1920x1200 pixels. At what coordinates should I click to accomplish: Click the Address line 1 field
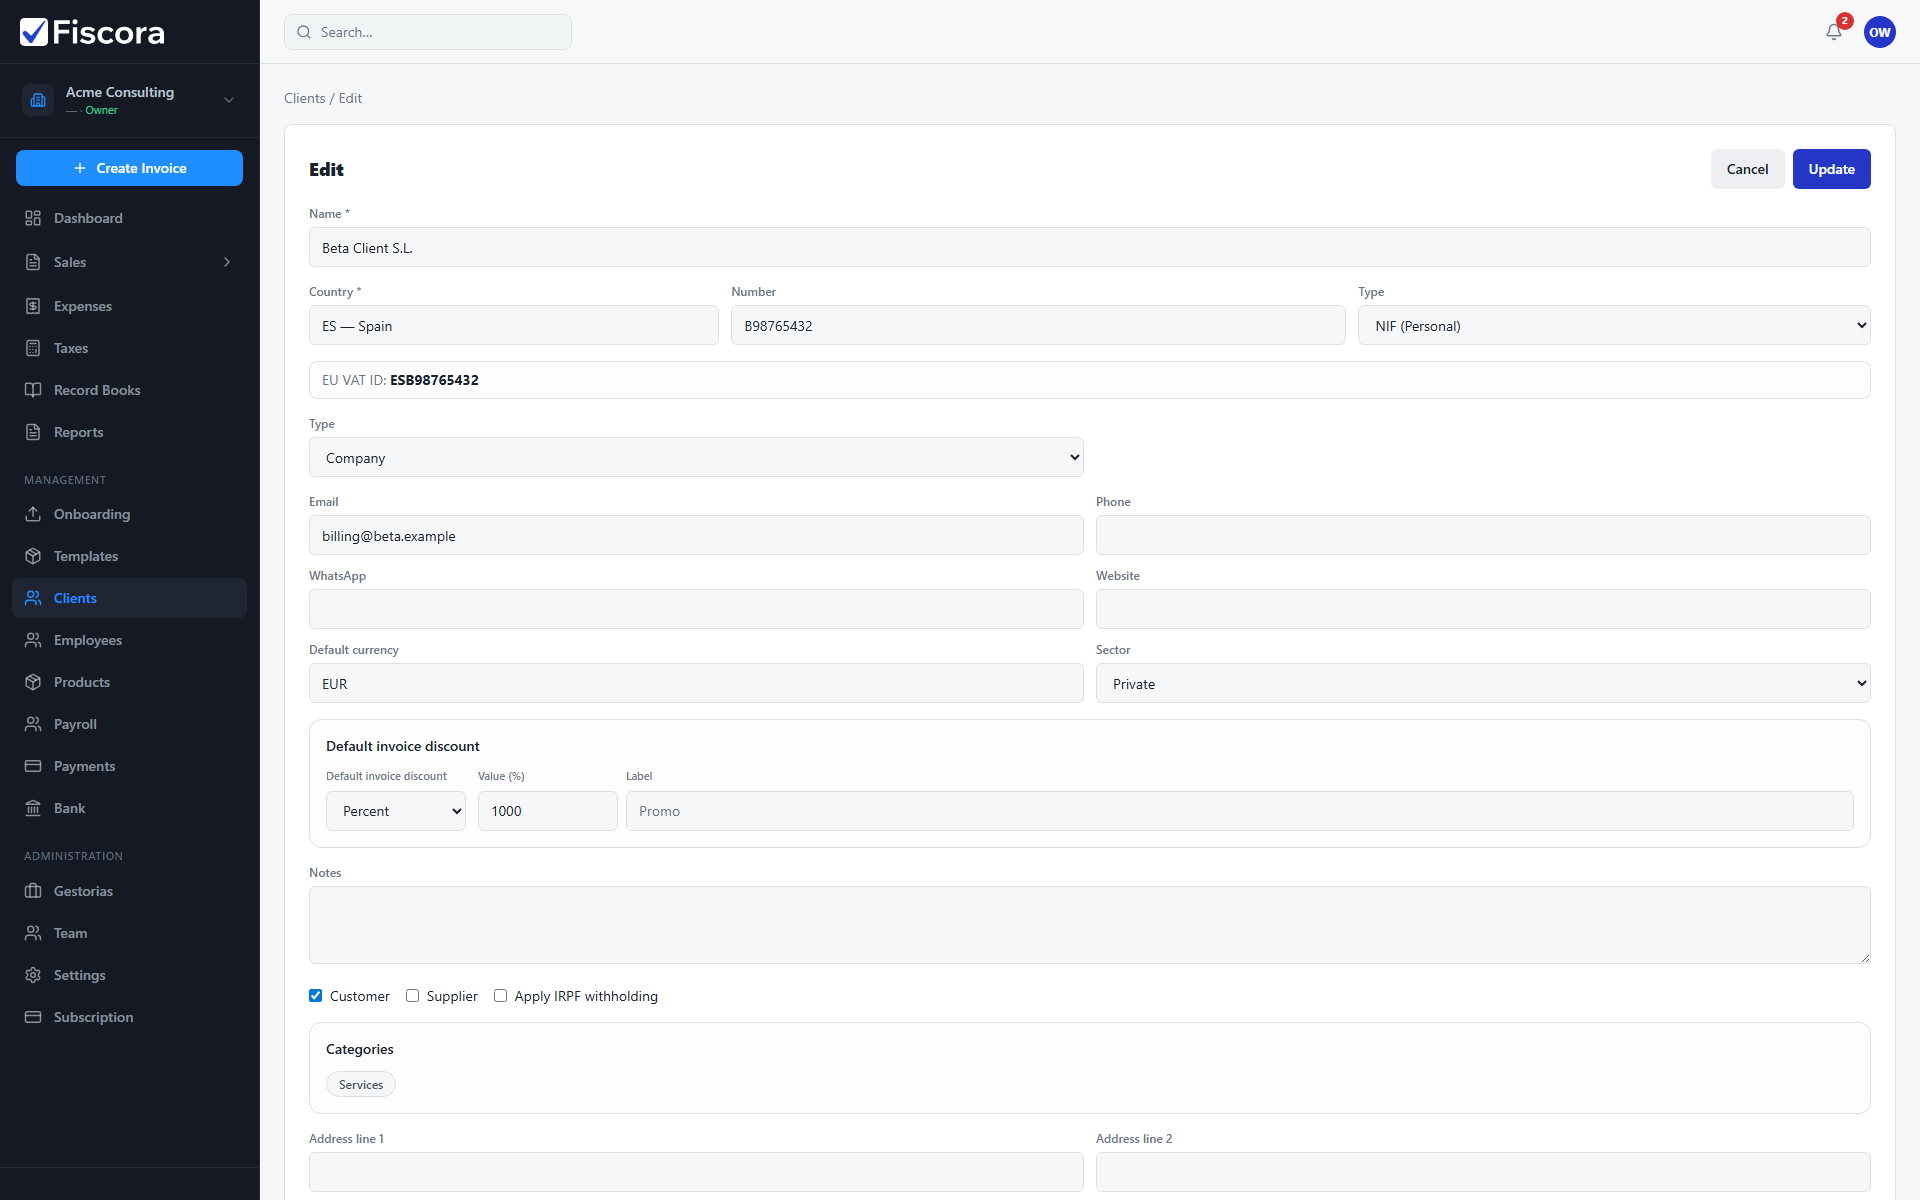(696, 1172)
